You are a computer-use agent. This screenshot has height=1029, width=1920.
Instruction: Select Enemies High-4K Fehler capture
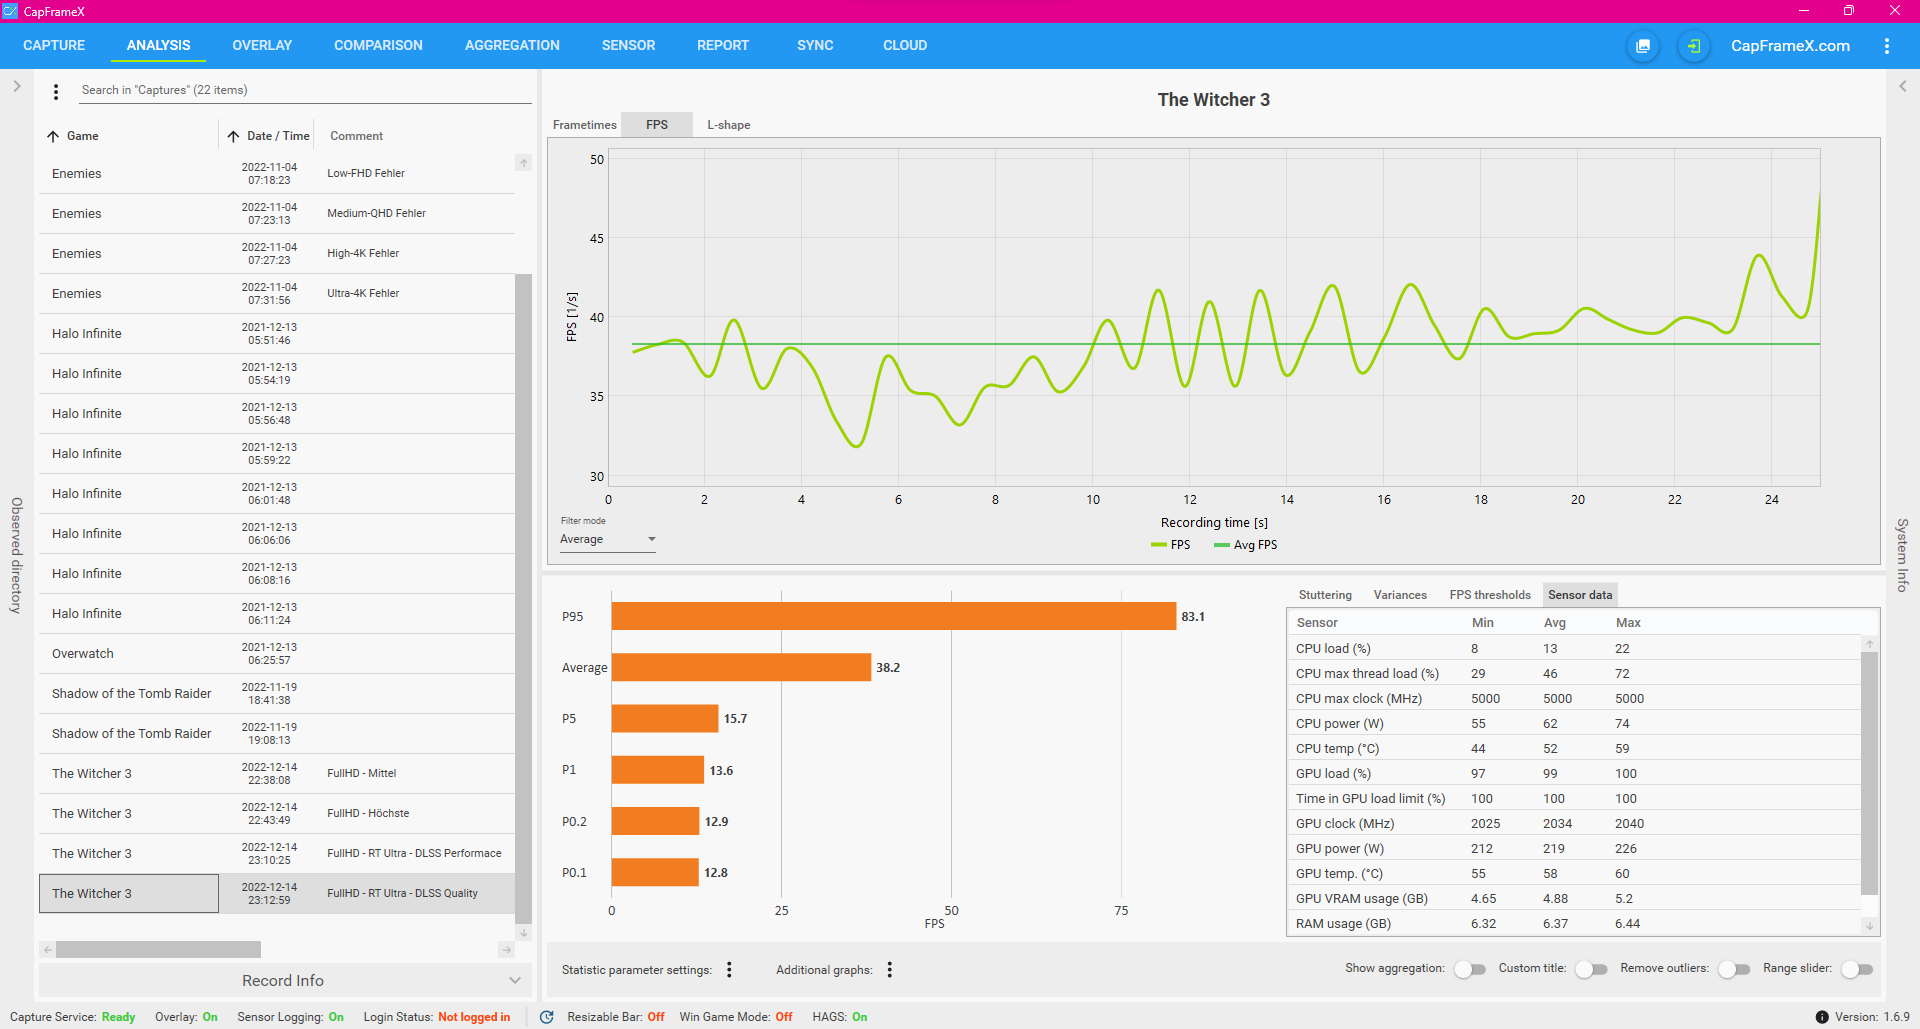(x=277, y=254)
